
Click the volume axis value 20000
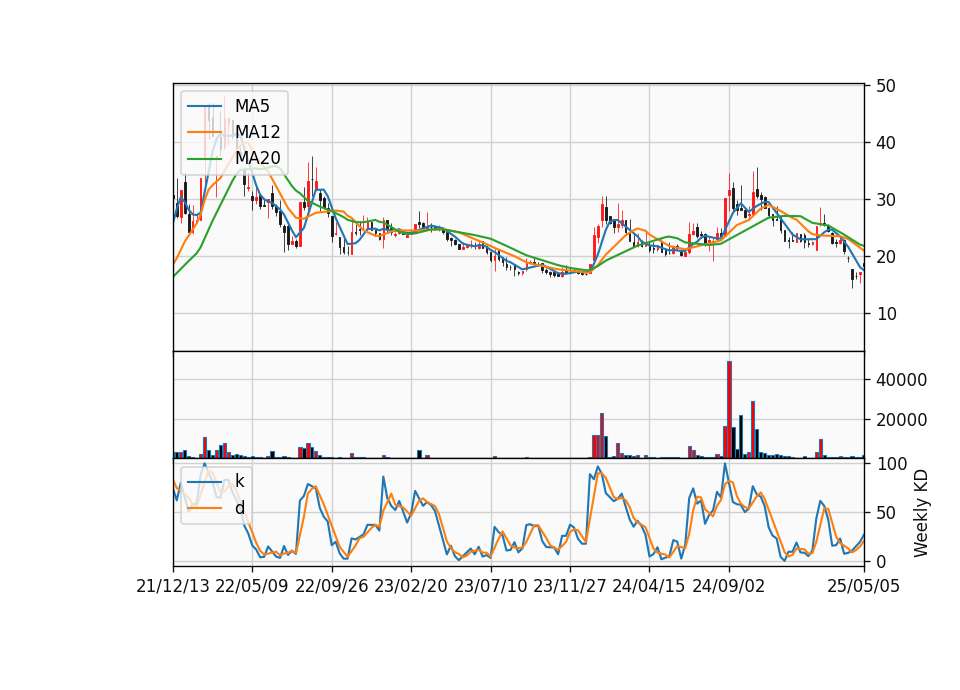pos(901,420)
